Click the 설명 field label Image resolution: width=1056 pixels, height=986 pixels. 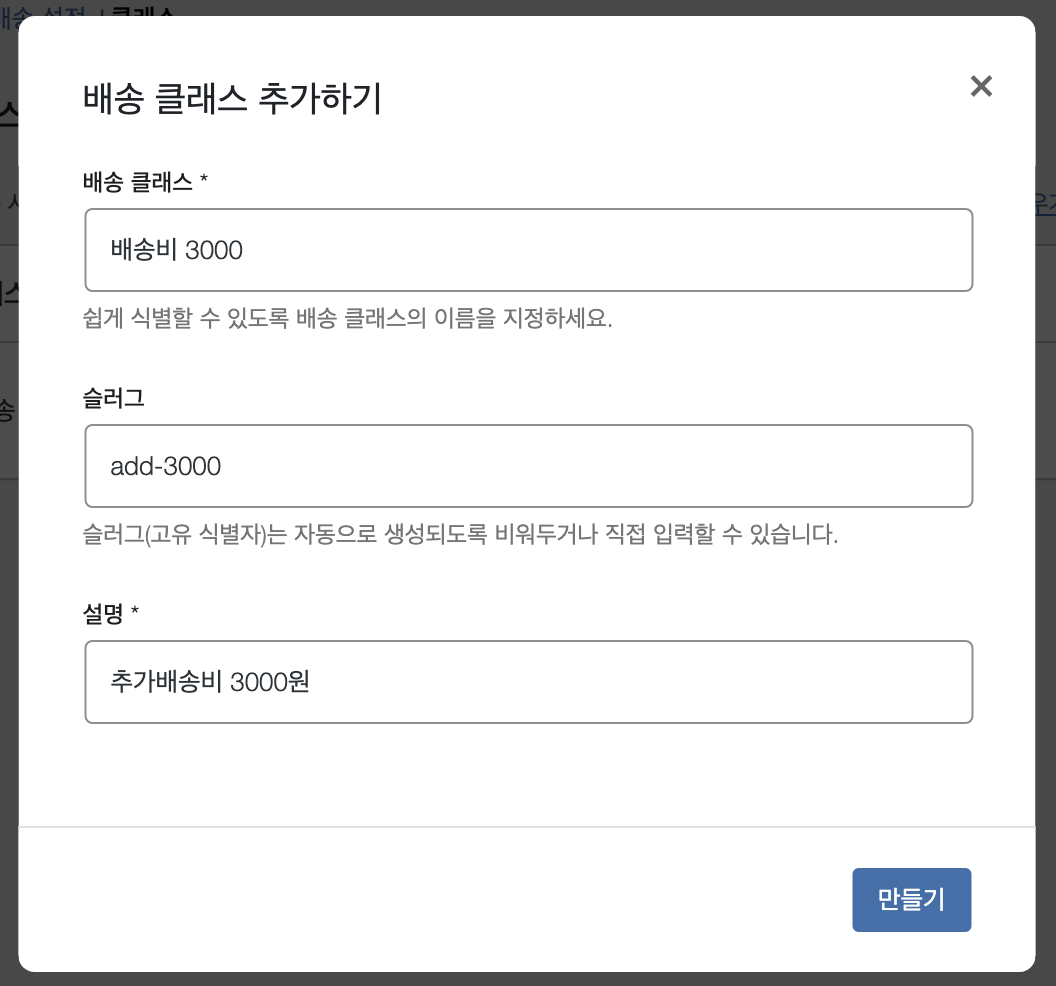click(x=103, y=614)
